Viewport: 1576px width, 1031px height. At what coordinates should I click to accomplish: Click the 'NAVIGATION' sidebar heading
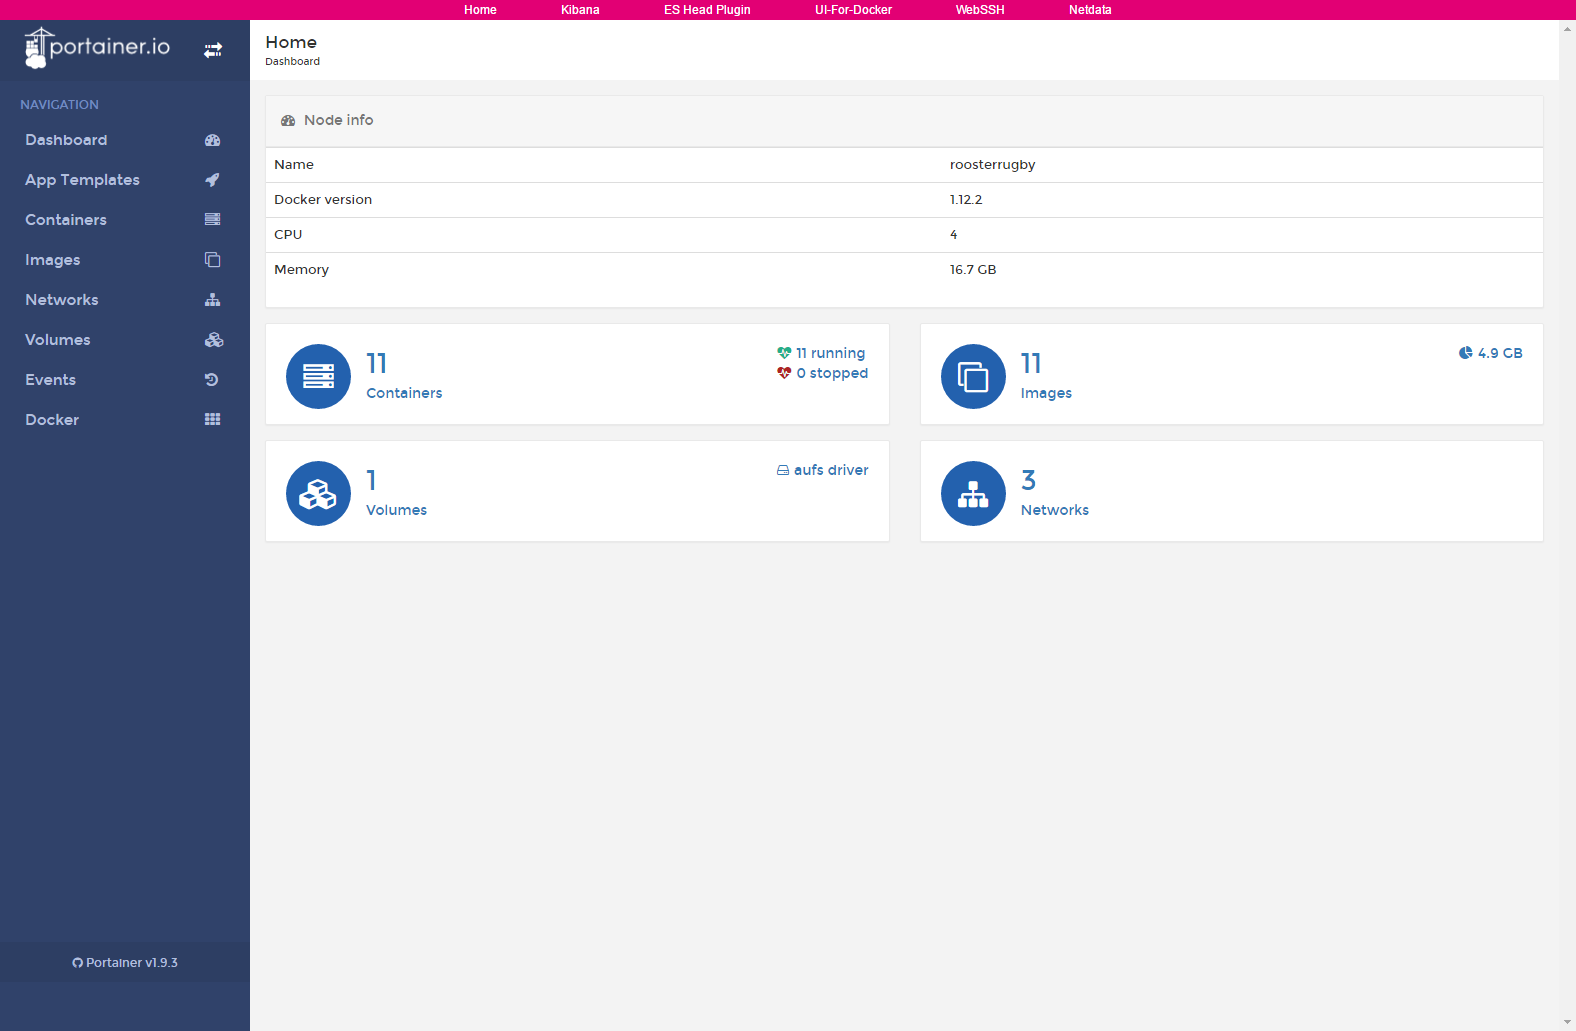(59, 105)
